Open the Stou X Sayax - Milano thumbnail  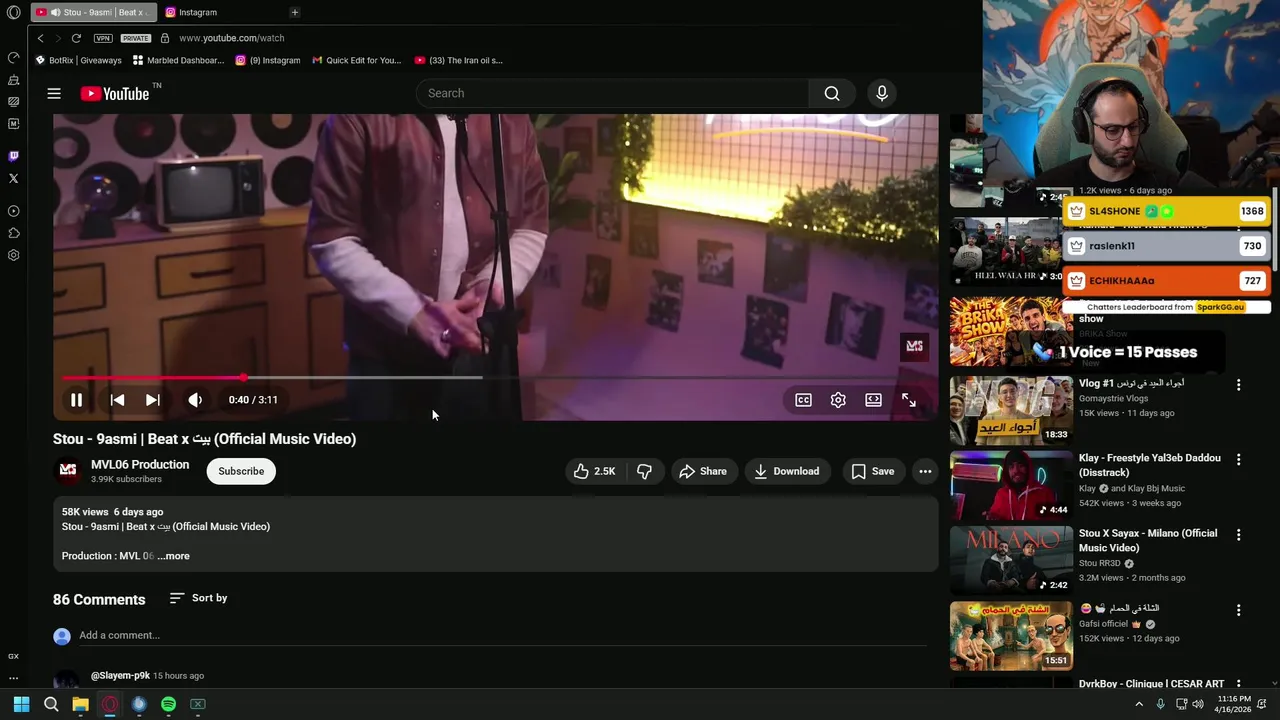pos(1011,560)
